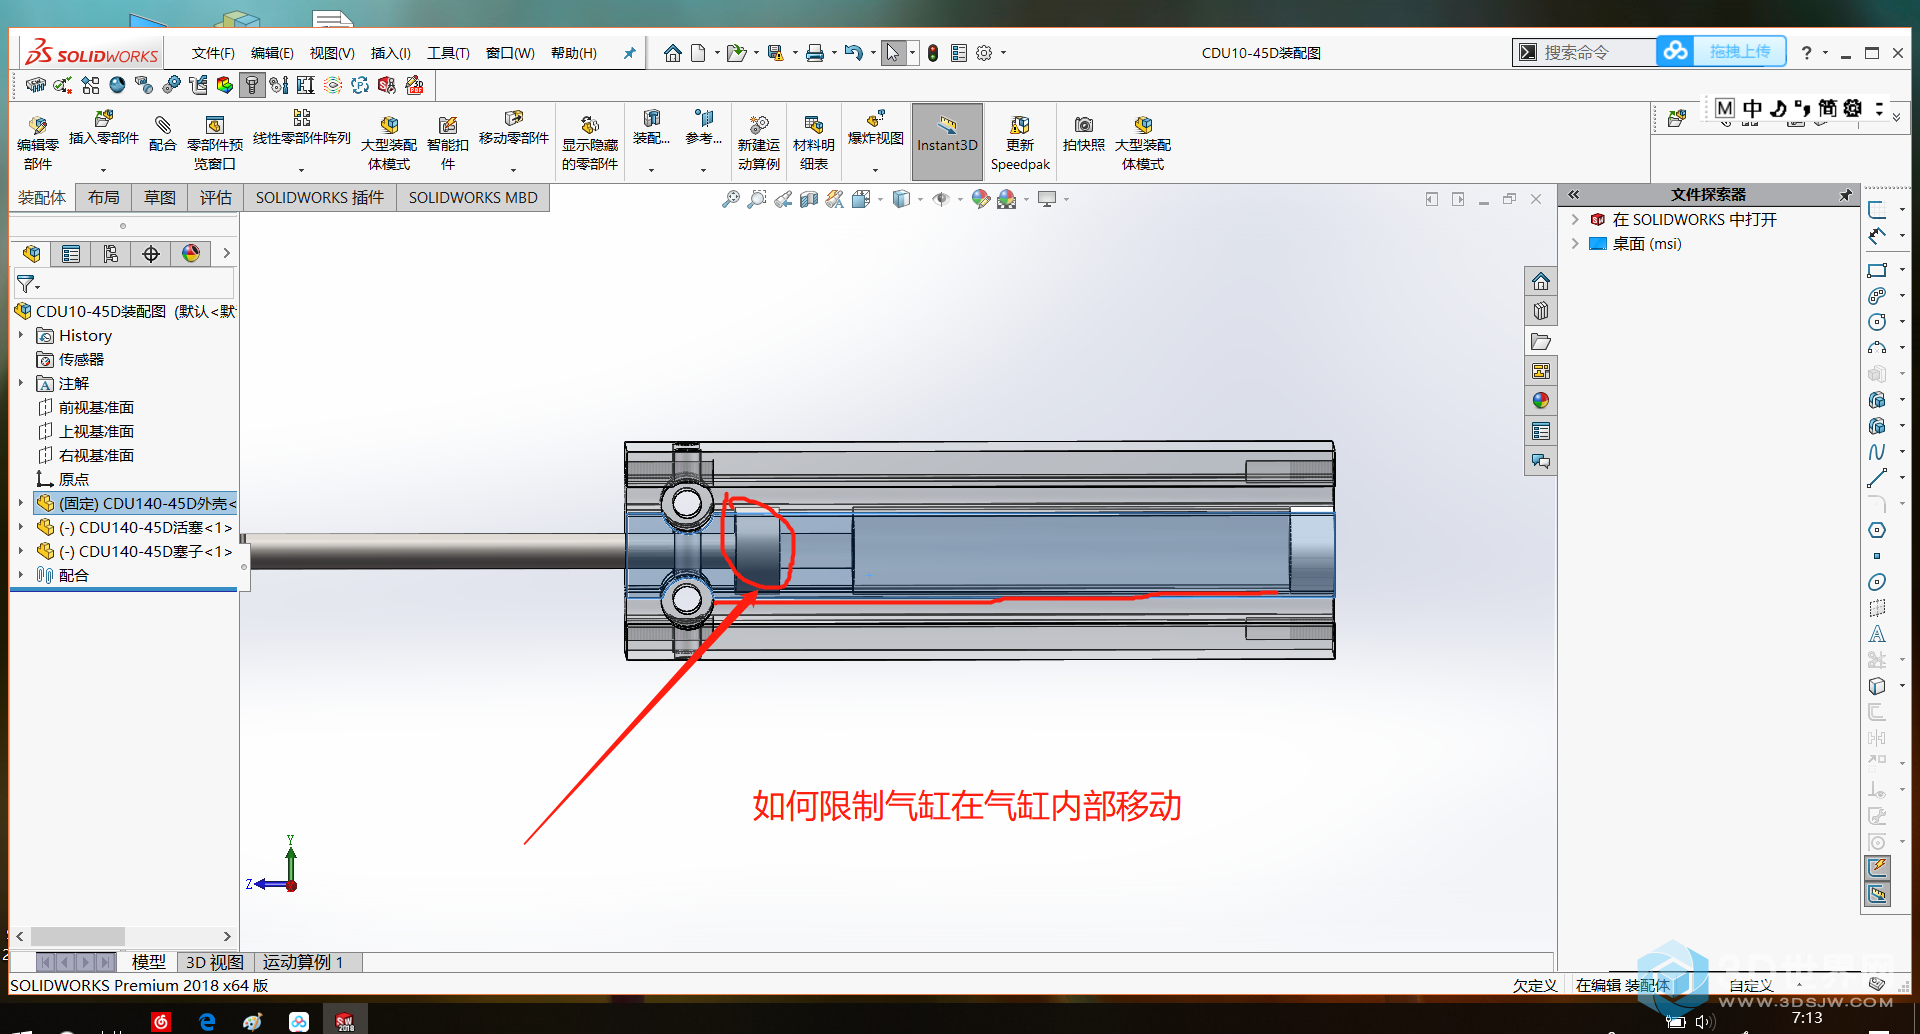Open dropdown under 装配... (Assembly Features)

click(x=651, y=170)
